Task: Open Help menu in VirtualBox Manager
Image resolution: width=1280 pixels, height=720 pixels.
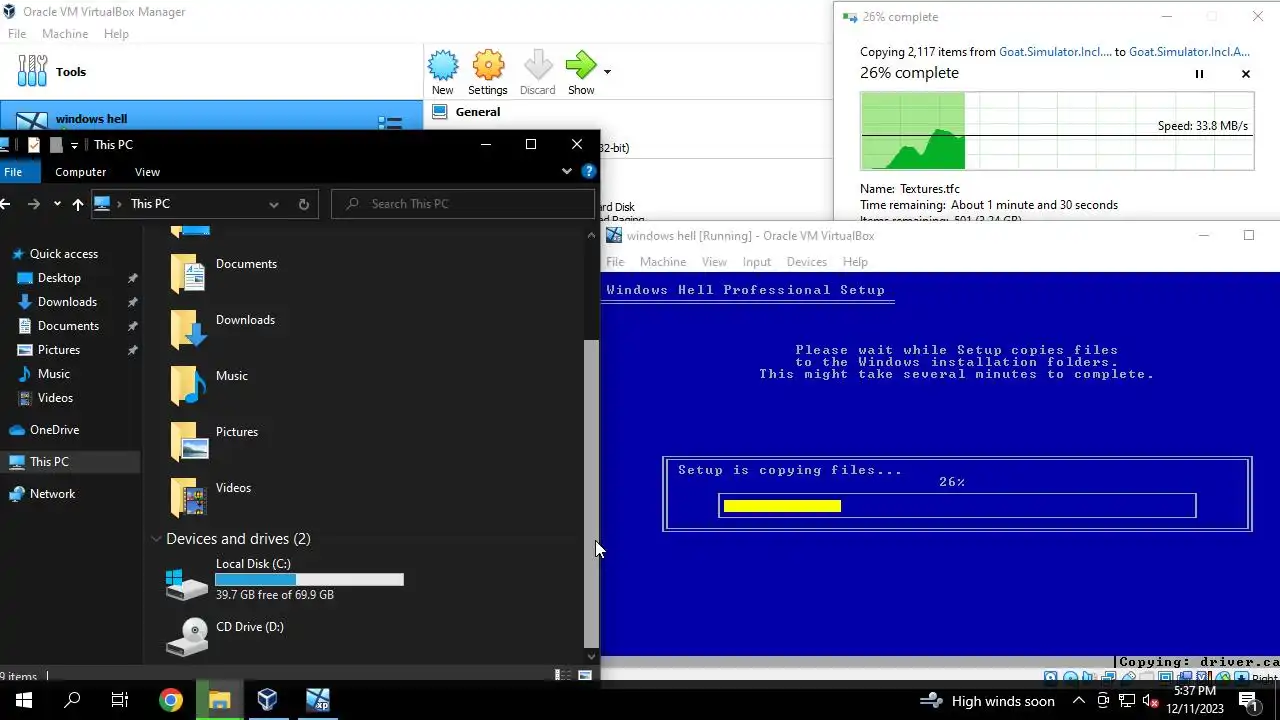Action: click(116, 34)
